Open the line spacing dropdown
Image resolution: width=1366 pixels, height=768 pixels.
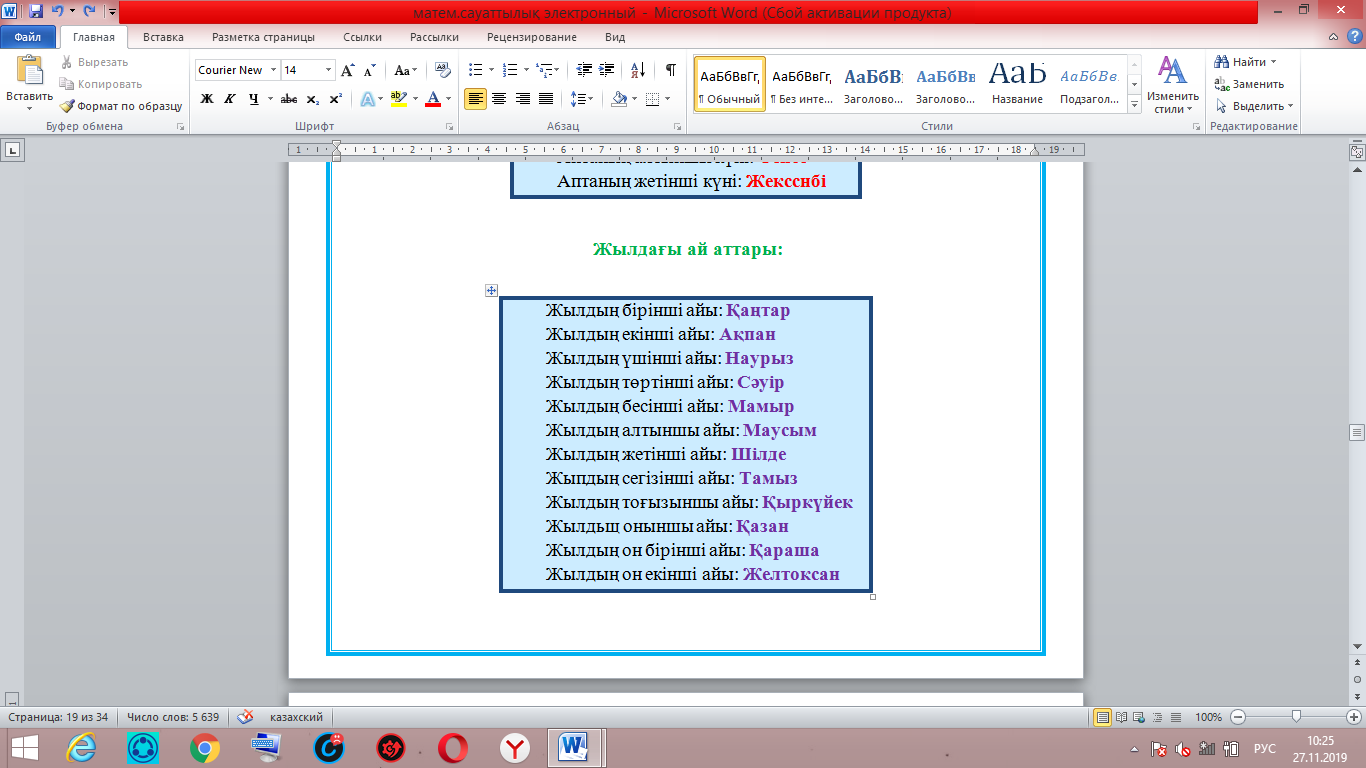[581, 99]
